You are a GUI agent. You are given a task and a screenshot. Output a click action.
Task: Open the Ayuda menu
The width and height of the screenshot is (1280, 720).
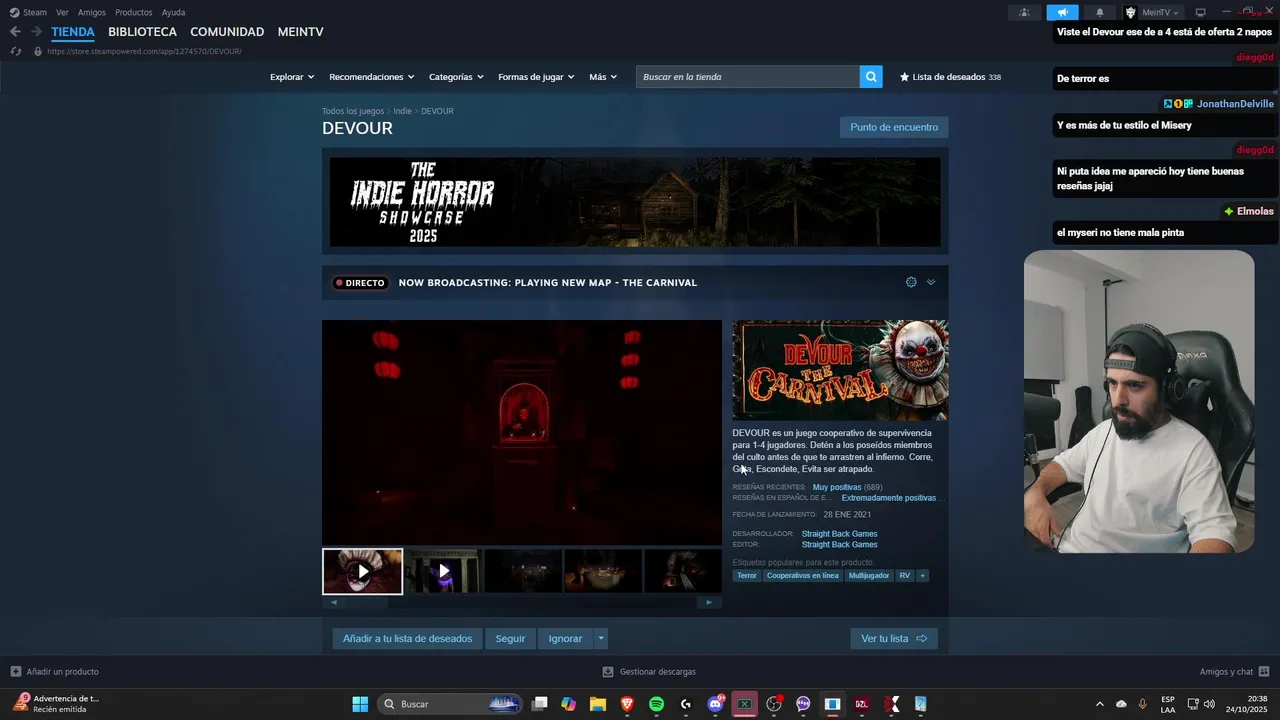click(x=173, y=12)
